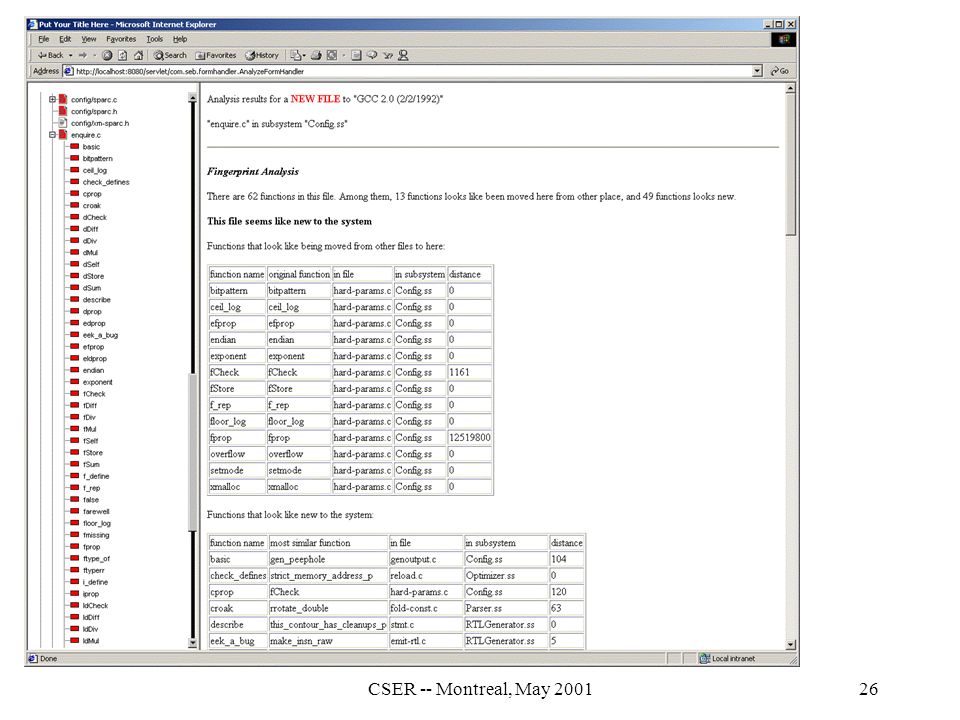Select overflow-adjacent fprop tree item
960x720 pixels.
(x=91, y=547)
